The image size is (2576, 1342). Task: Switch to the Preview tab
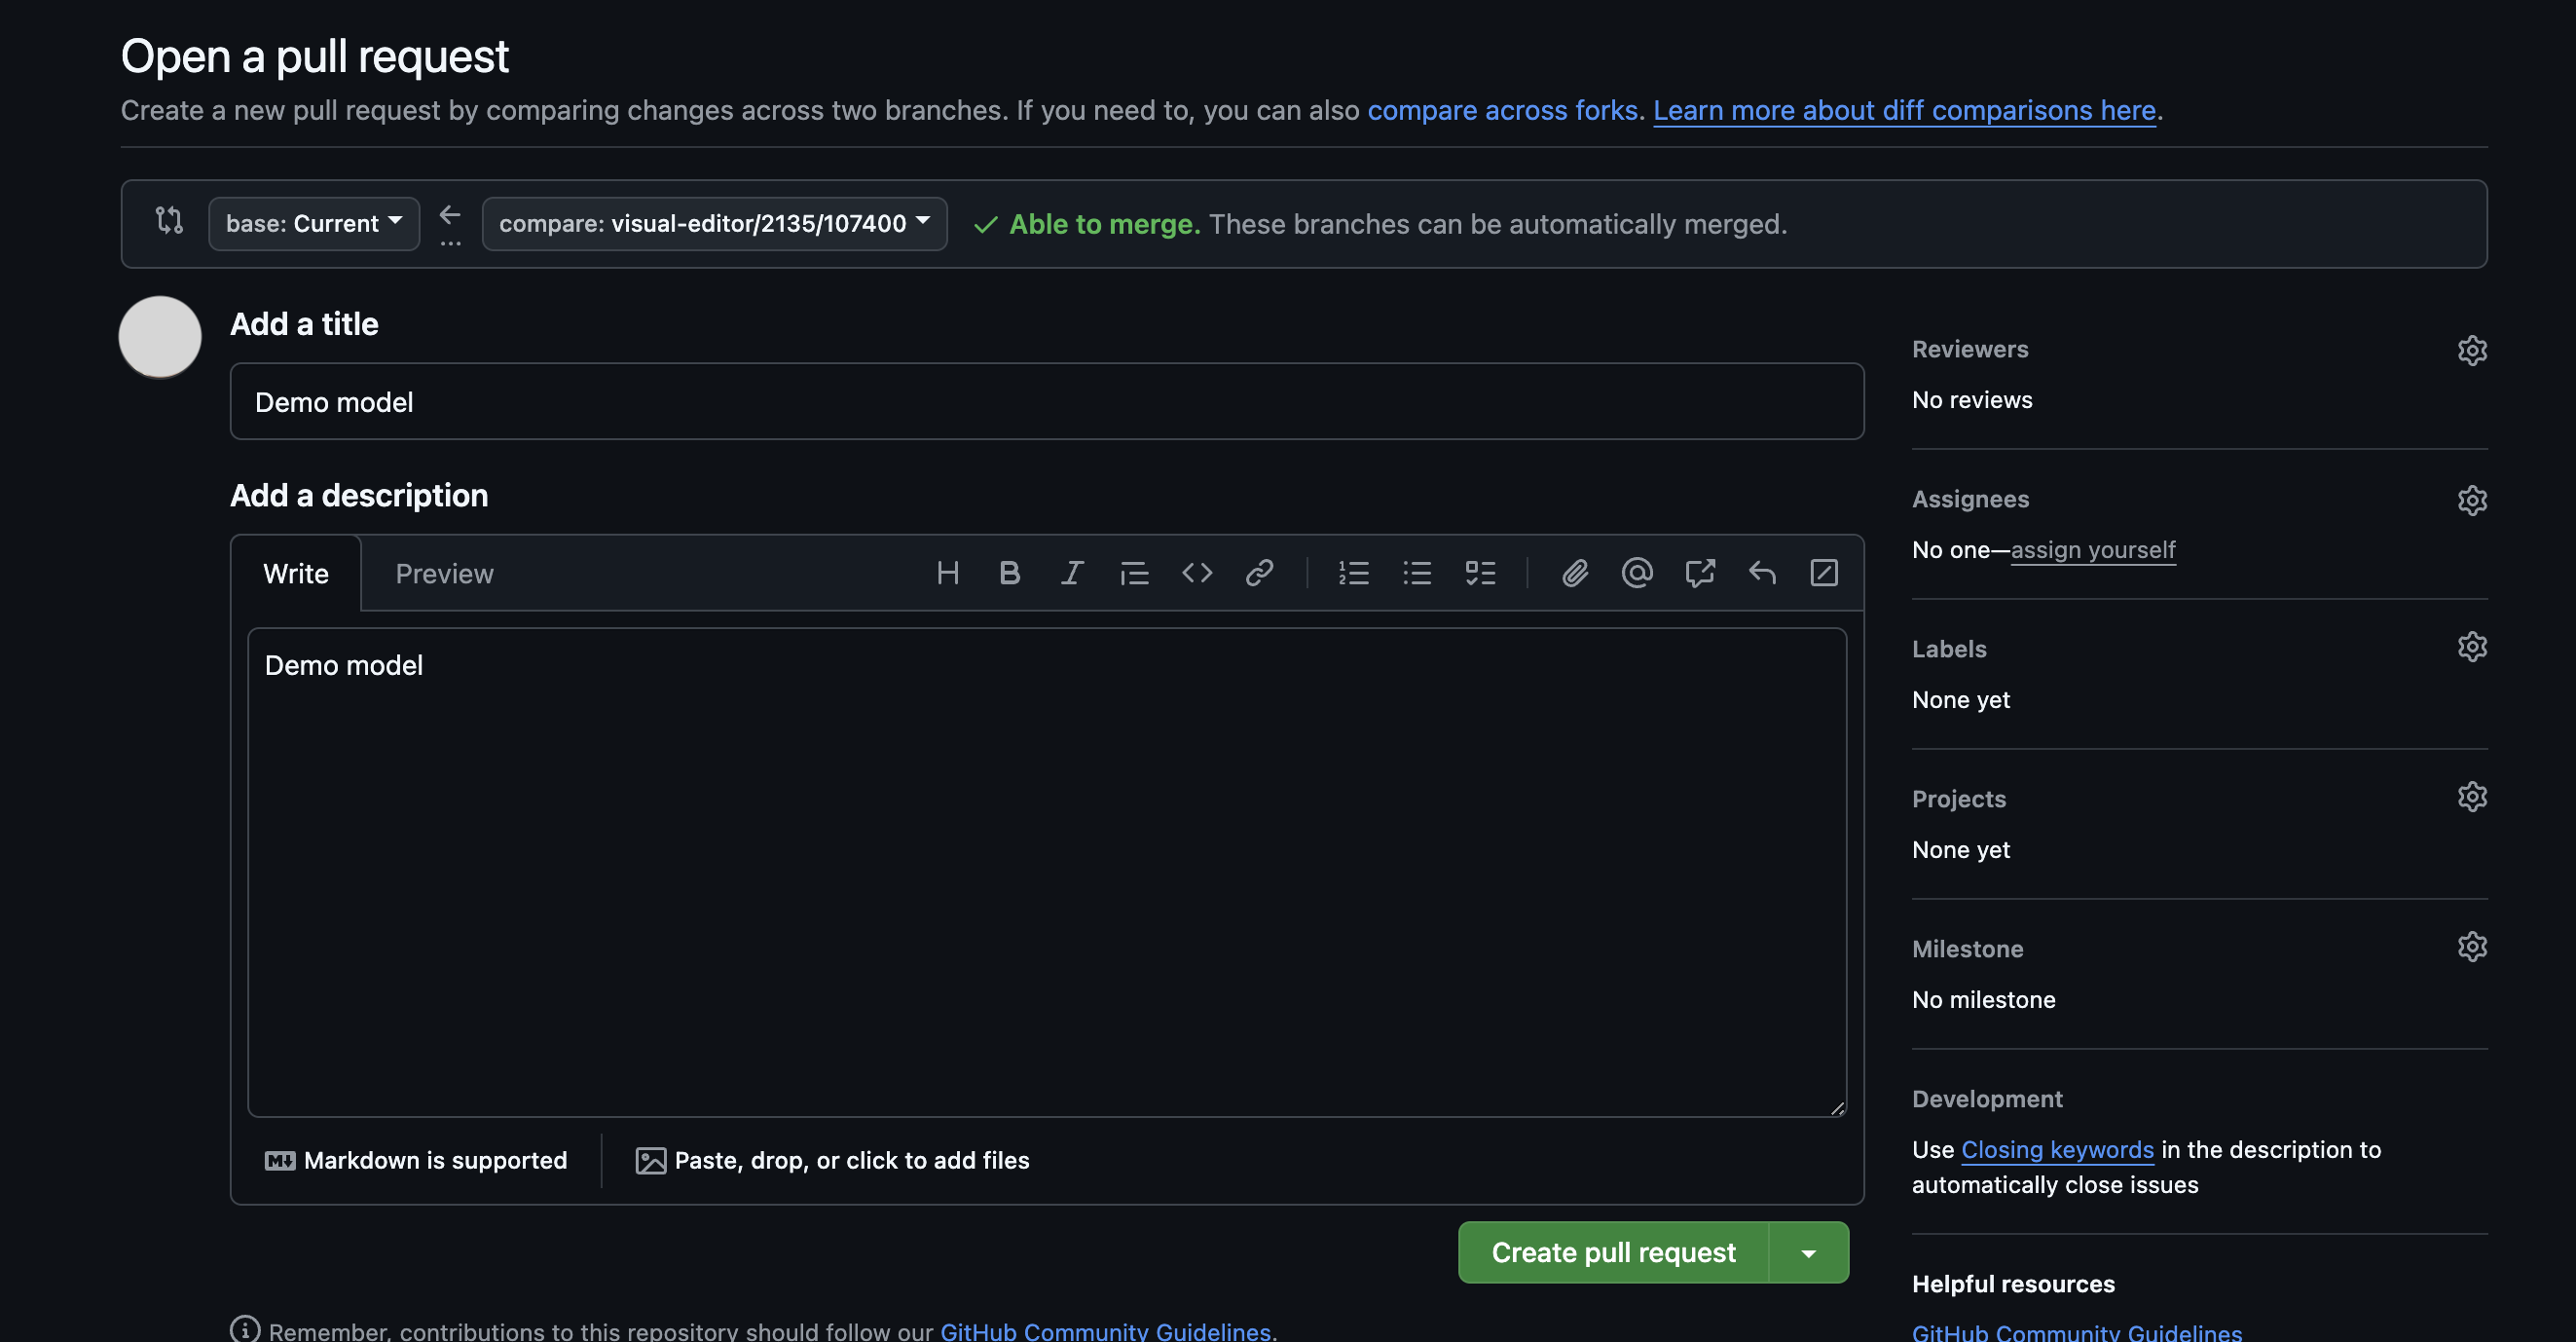[x=444, y=573]
